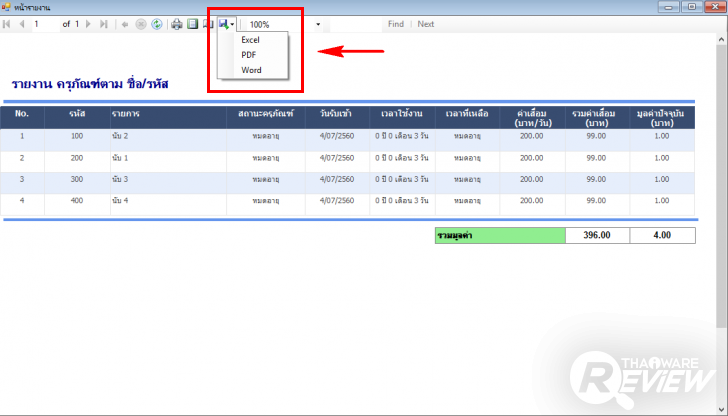Click the 1.00 current value in row 100
The height and width of the screenshot is (416, 728).
tap(662, 136)
